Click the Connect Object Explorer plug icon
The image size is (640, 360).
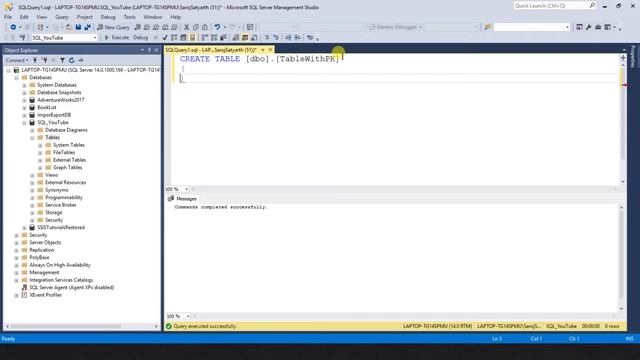pyautogui.click(x=35, y=60)
